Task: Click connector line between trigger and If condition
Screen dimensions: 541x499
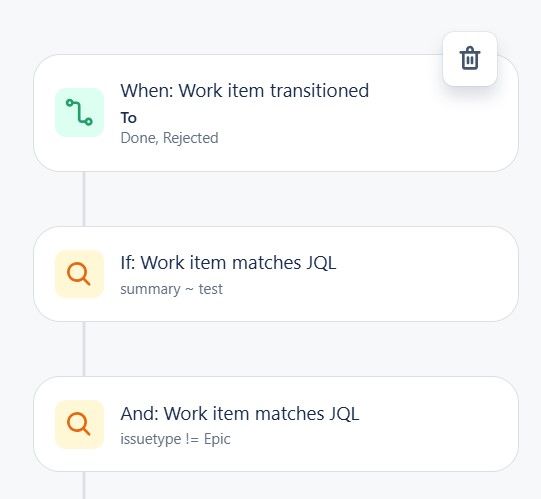Action: 84,199
